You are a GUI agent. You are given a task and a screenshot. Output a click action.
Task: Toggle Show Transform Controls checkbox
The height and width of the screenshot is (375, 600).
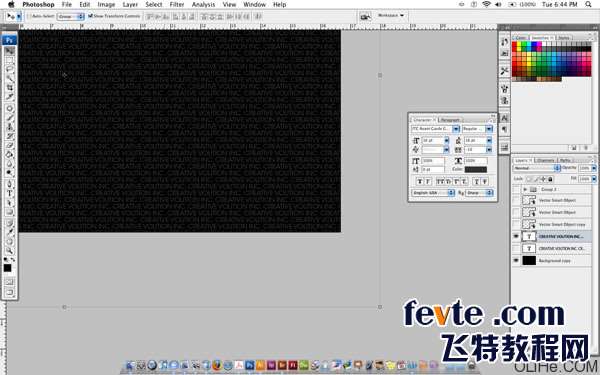[91, 16]
